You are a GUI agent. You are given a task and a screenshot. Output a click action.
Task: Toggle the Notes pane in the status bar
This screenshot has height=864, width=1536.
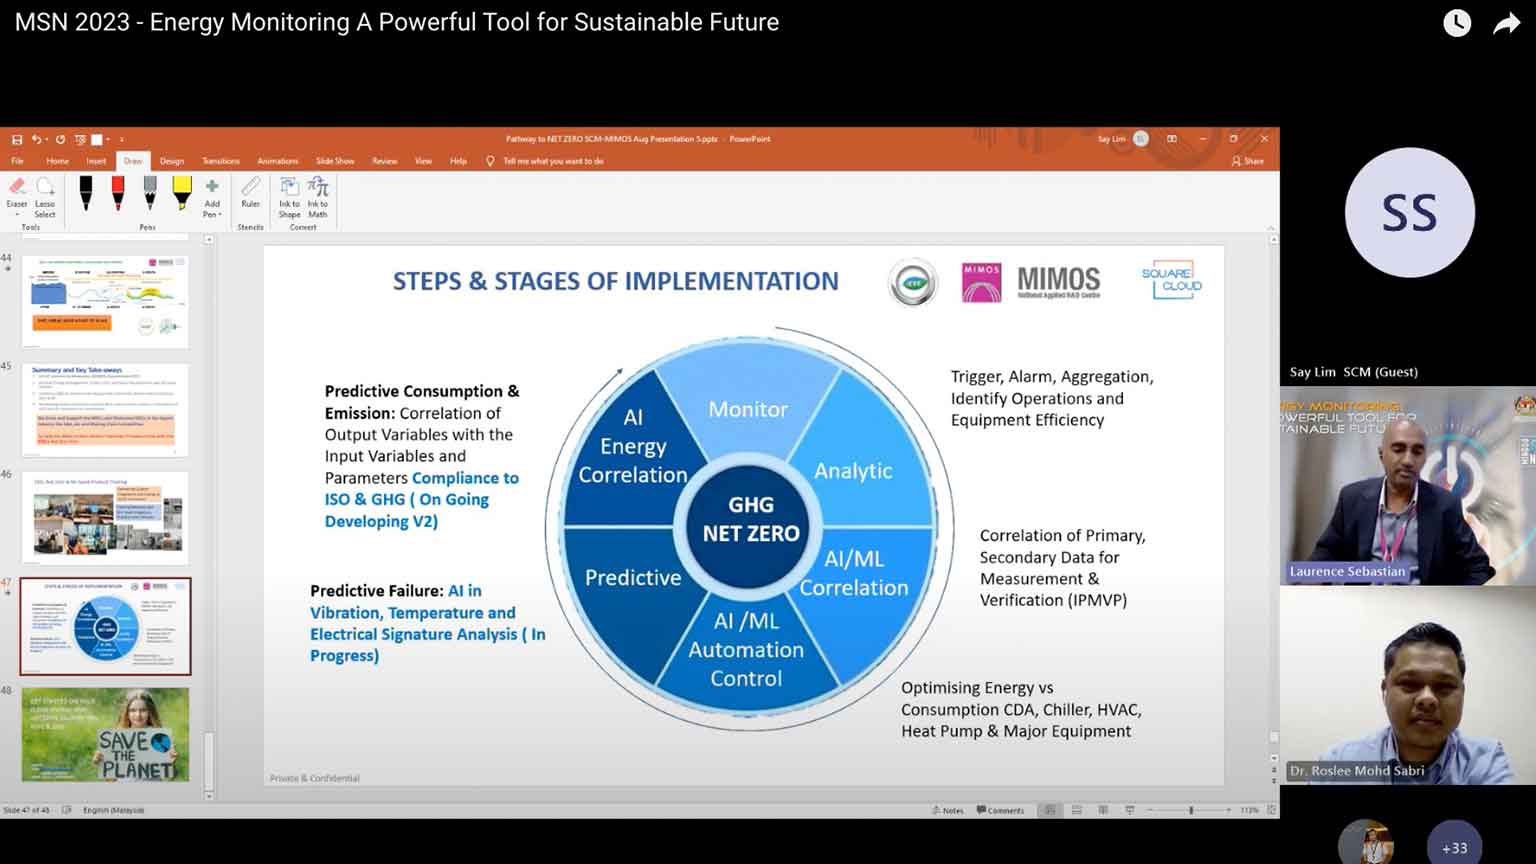coord(948,810)
